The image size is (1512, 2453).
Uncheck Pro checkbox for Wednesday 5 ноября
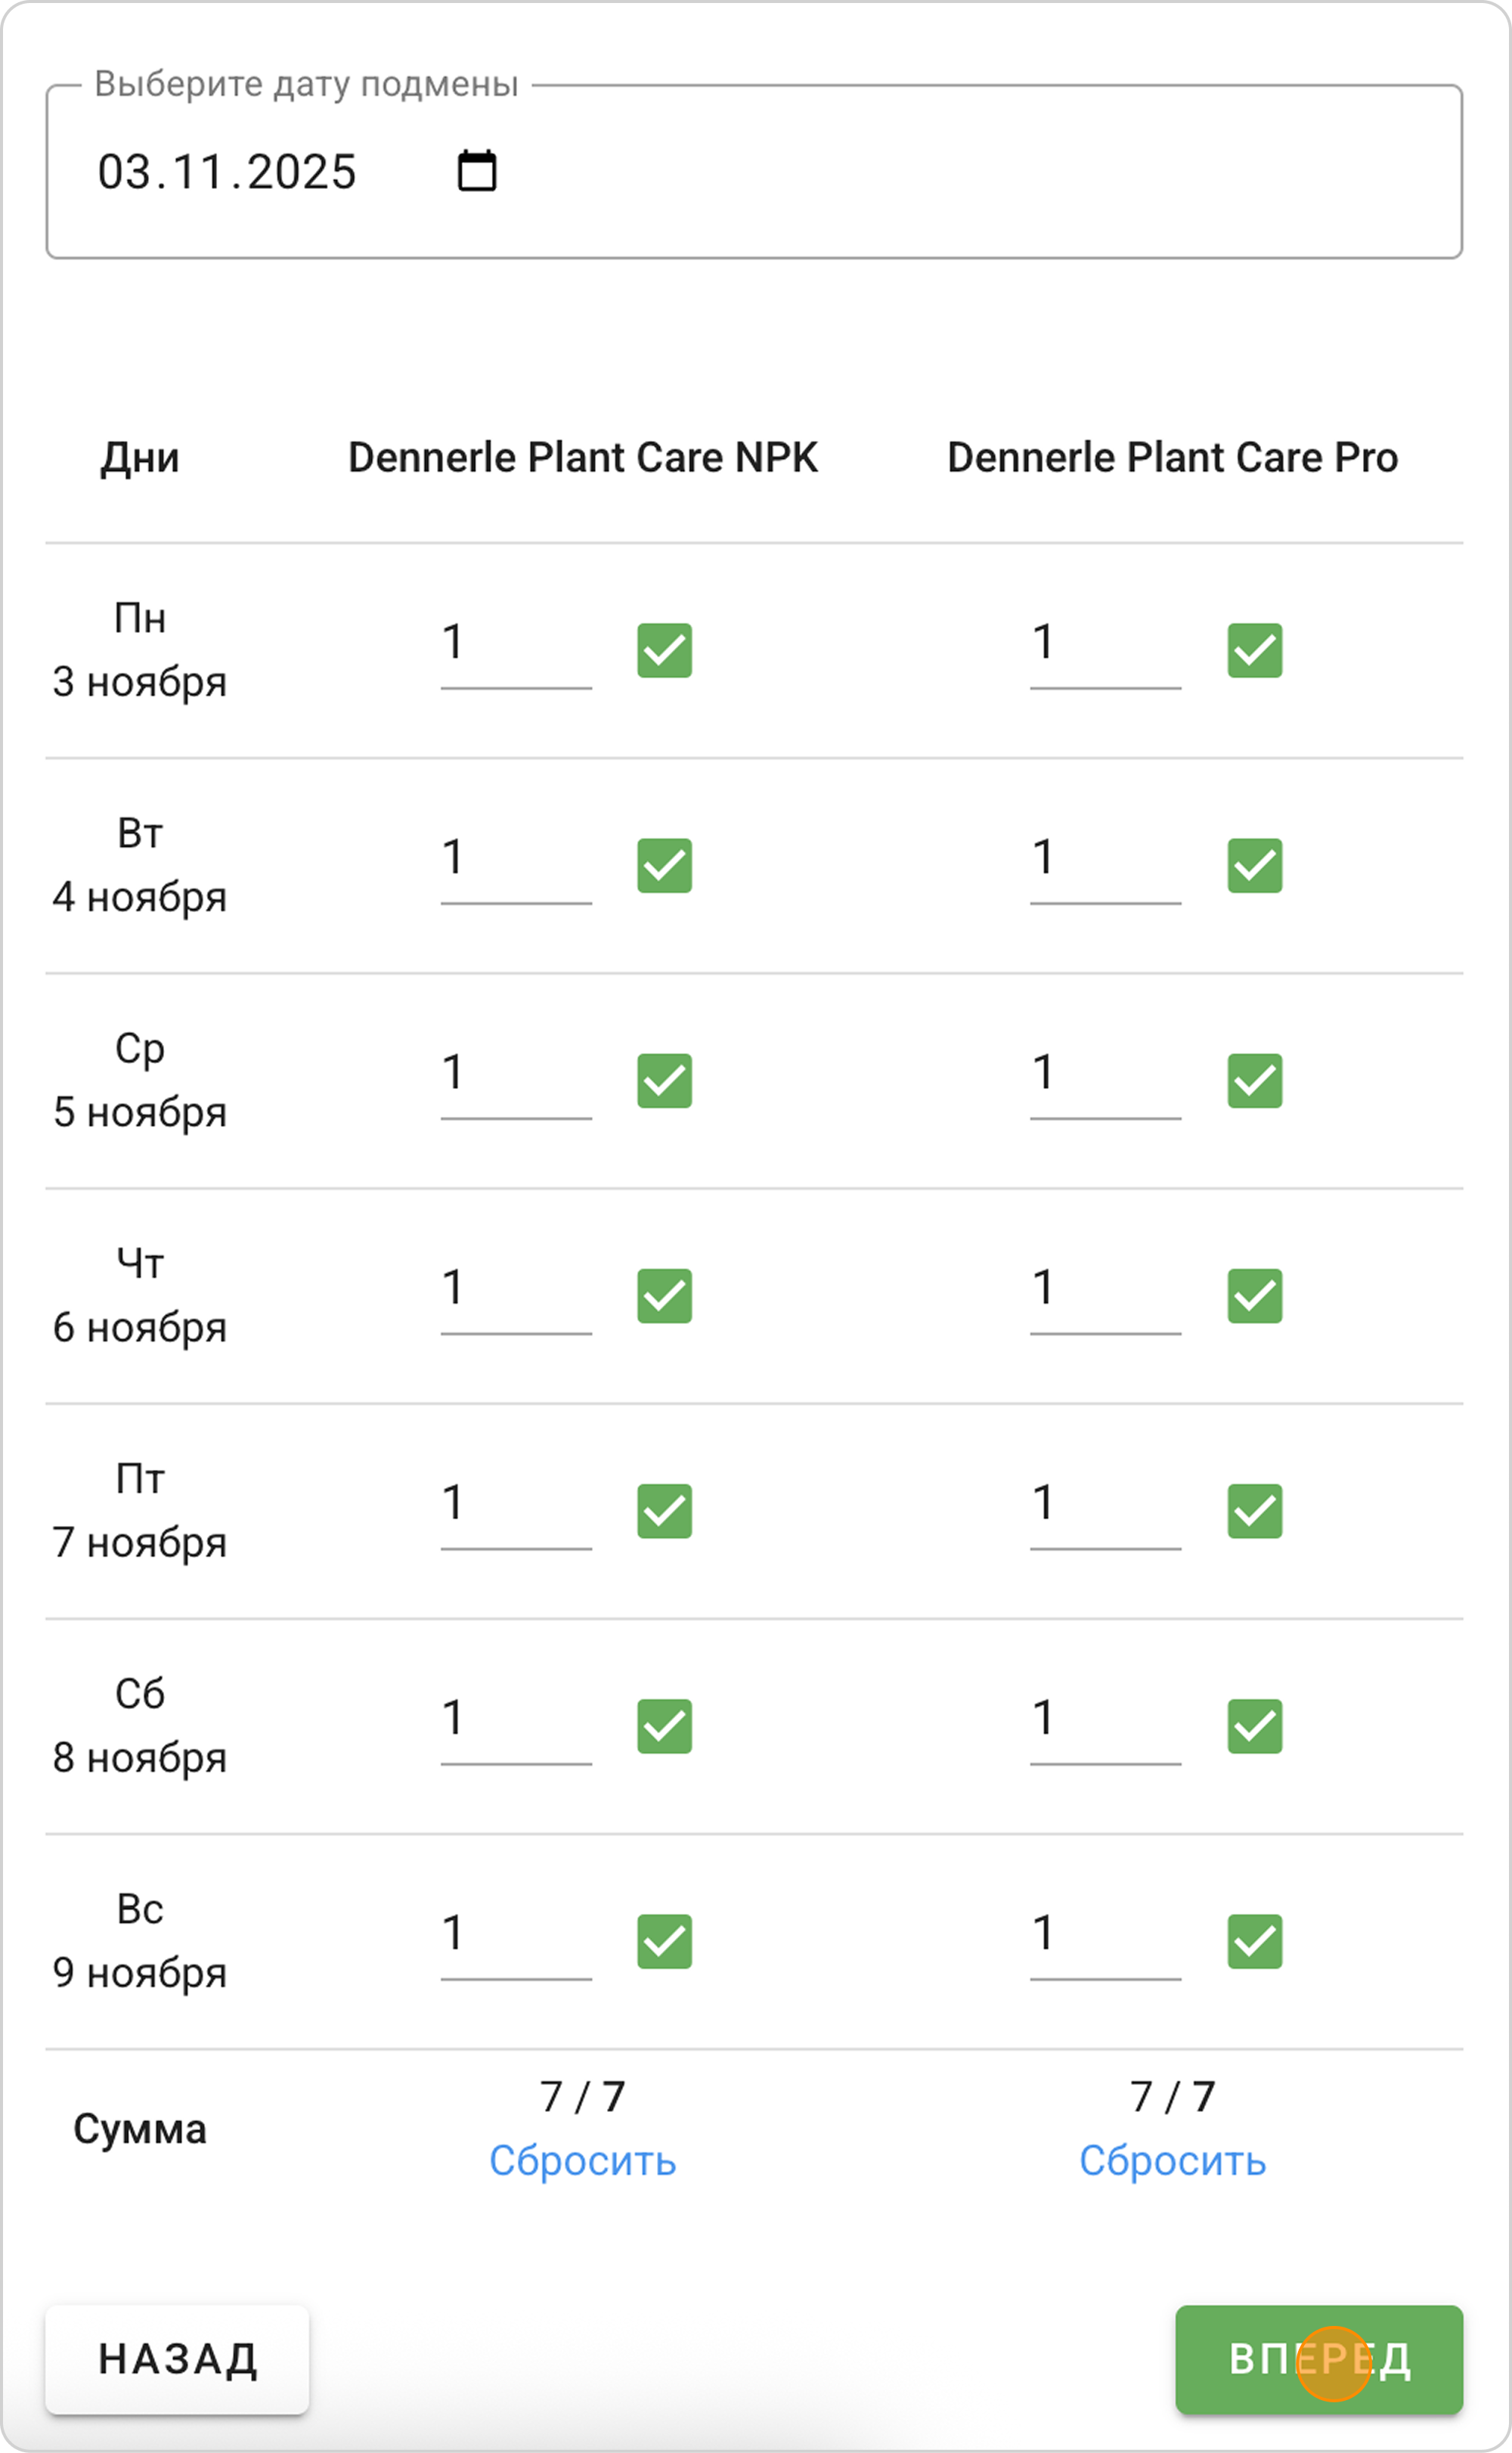(1254, 1080)
